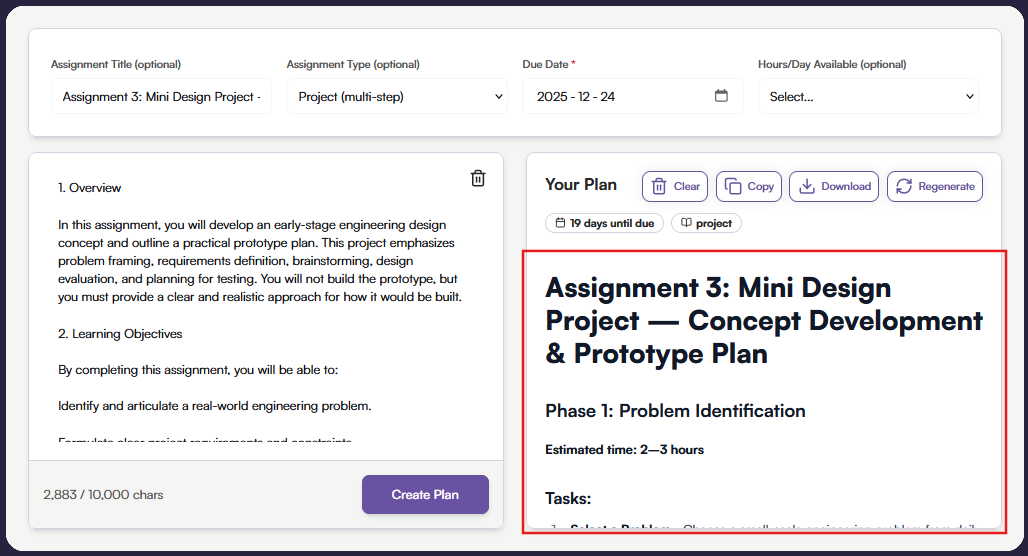
Task: Click 'Phase 1: Problem Identification' heading
Action: (675, 411)
